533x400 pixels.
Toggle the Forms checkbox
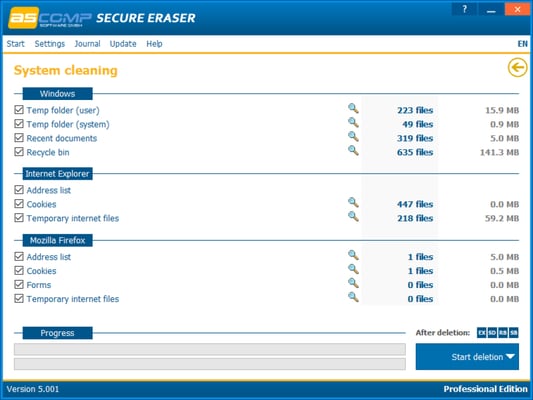(19, 284)
